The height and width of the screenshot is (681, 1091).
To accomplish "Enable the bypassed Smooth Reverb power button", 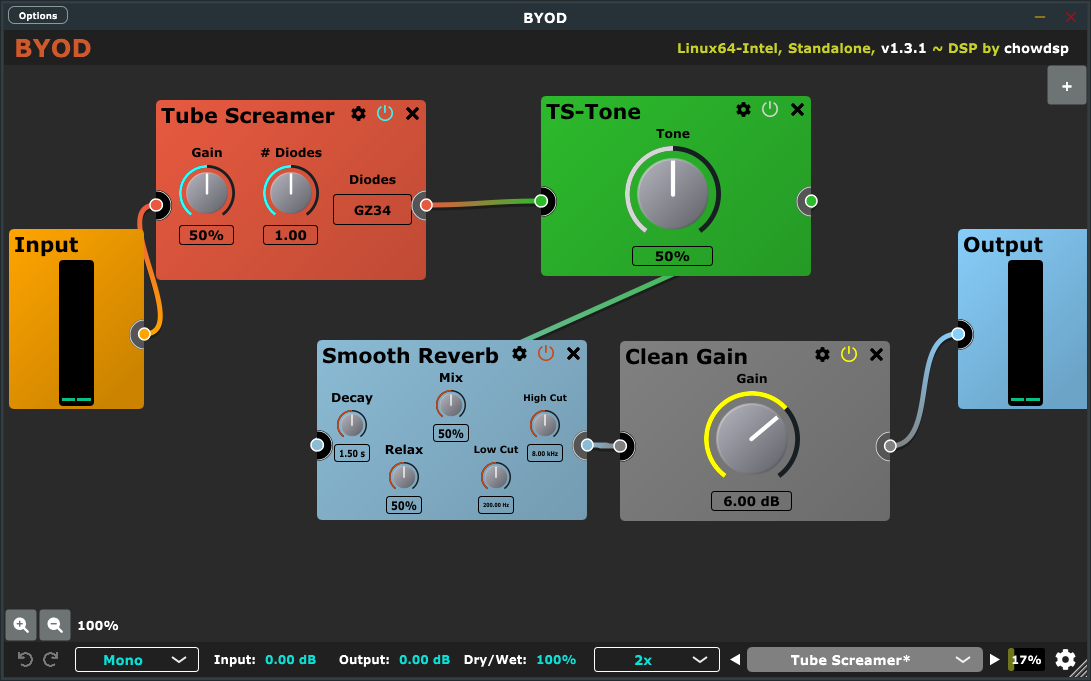I will [546, 354].
